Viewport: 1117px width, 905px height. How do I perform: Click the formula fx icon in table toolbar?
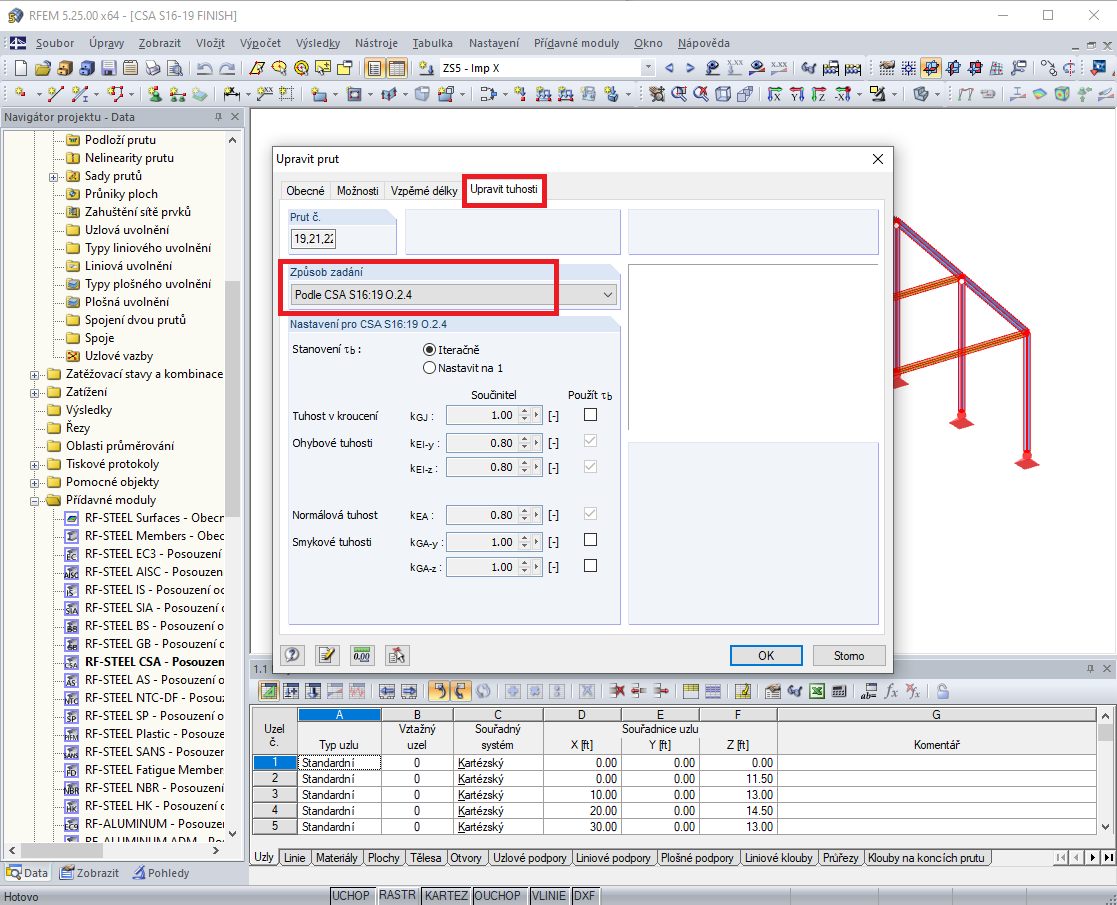[x=890, y=691]
